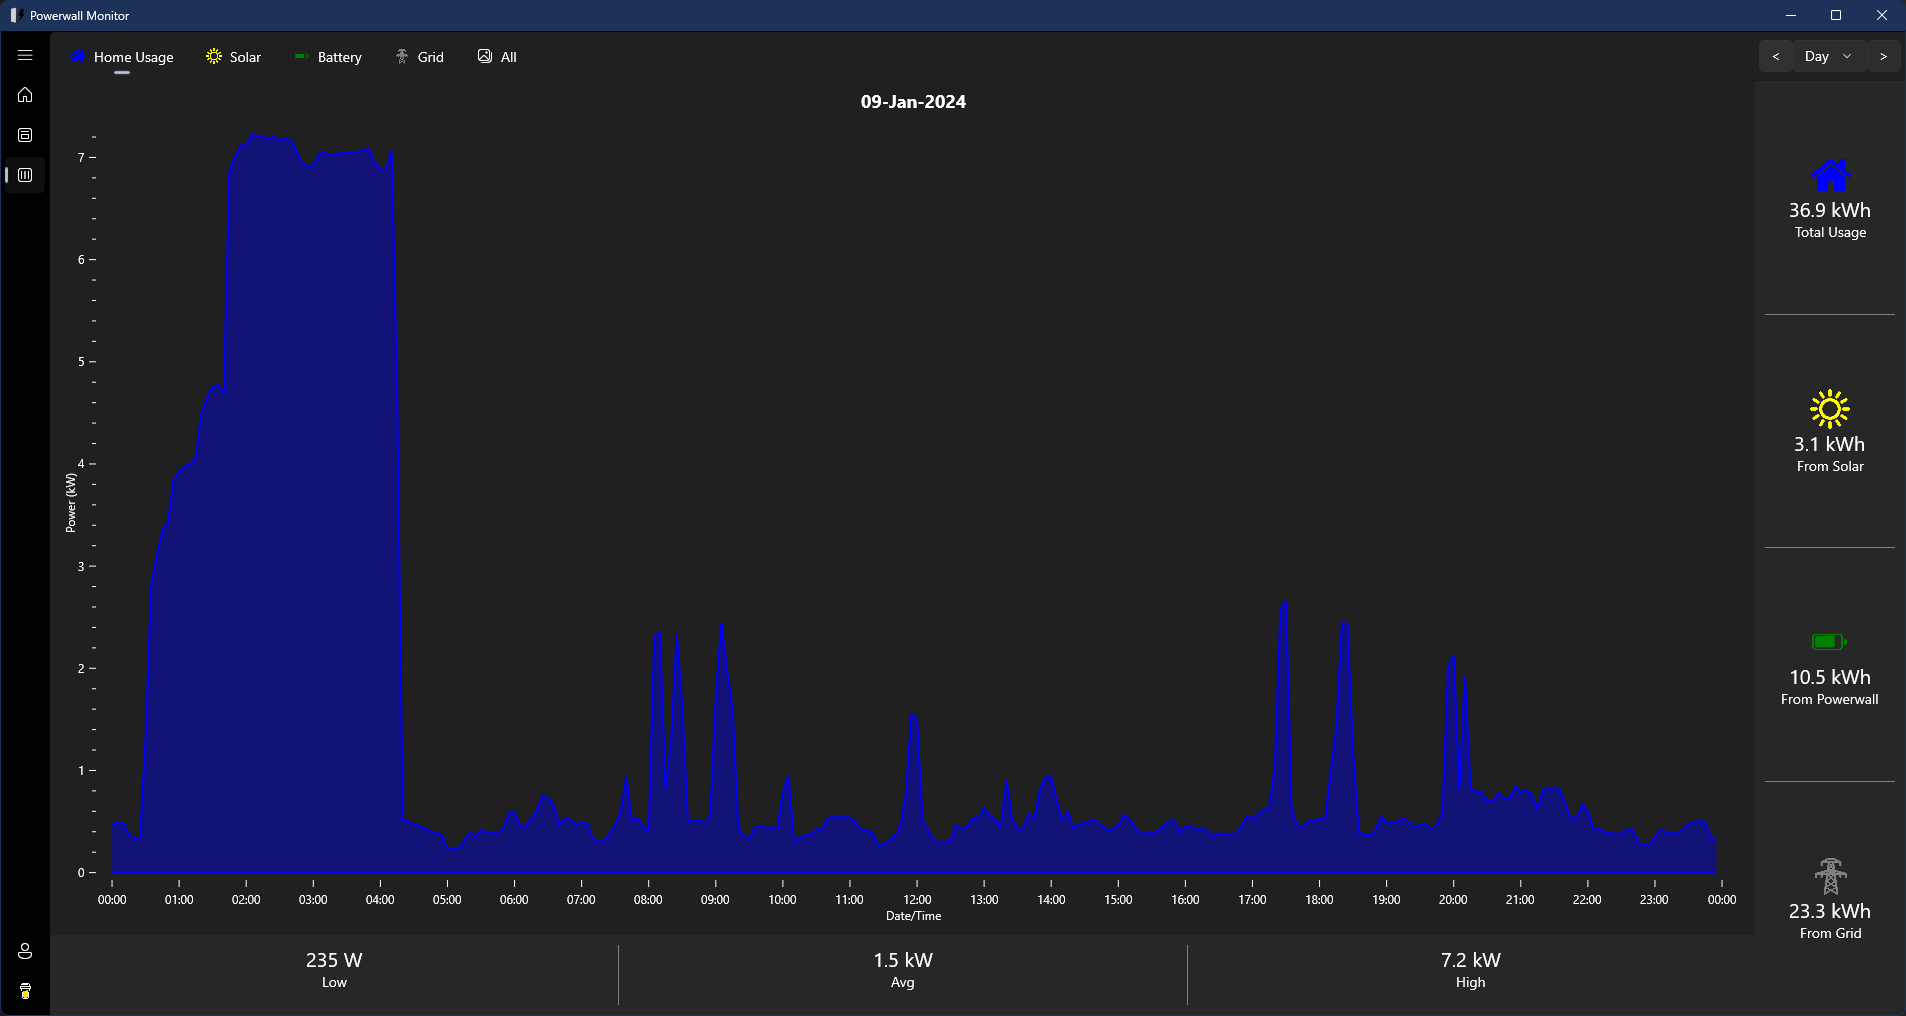
Task: Click the Grid pylon icon
Action: pyautogui.click(x=401, y=56)
